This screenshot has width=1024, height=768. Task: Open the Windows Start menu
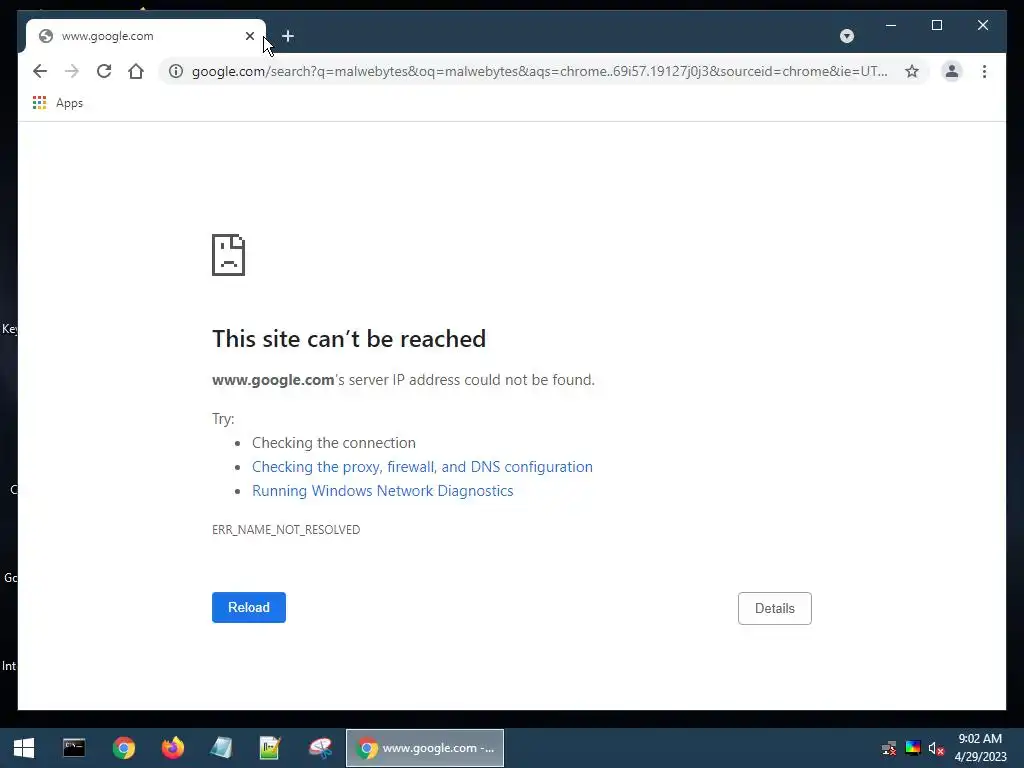(24, 748)
